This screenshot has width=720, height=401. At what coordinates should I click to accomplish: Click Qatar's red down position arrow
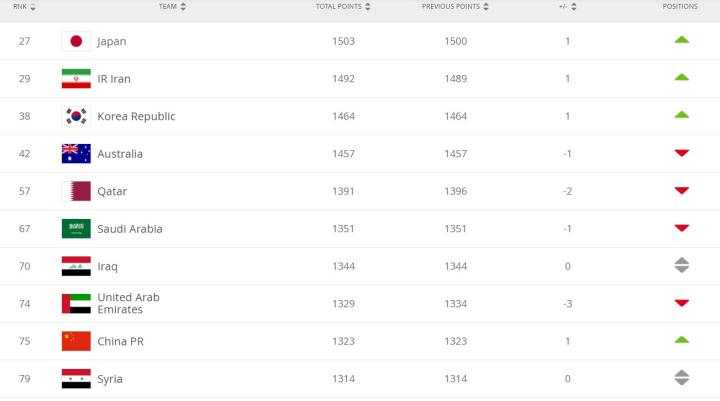coord(682,190)
